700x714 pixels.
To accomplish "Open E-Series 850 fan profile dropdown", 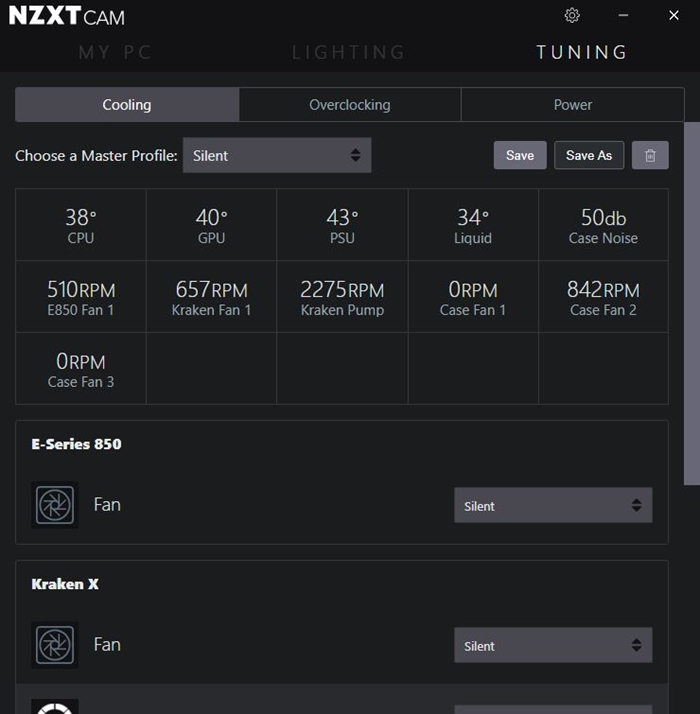I will coord(553,505).
